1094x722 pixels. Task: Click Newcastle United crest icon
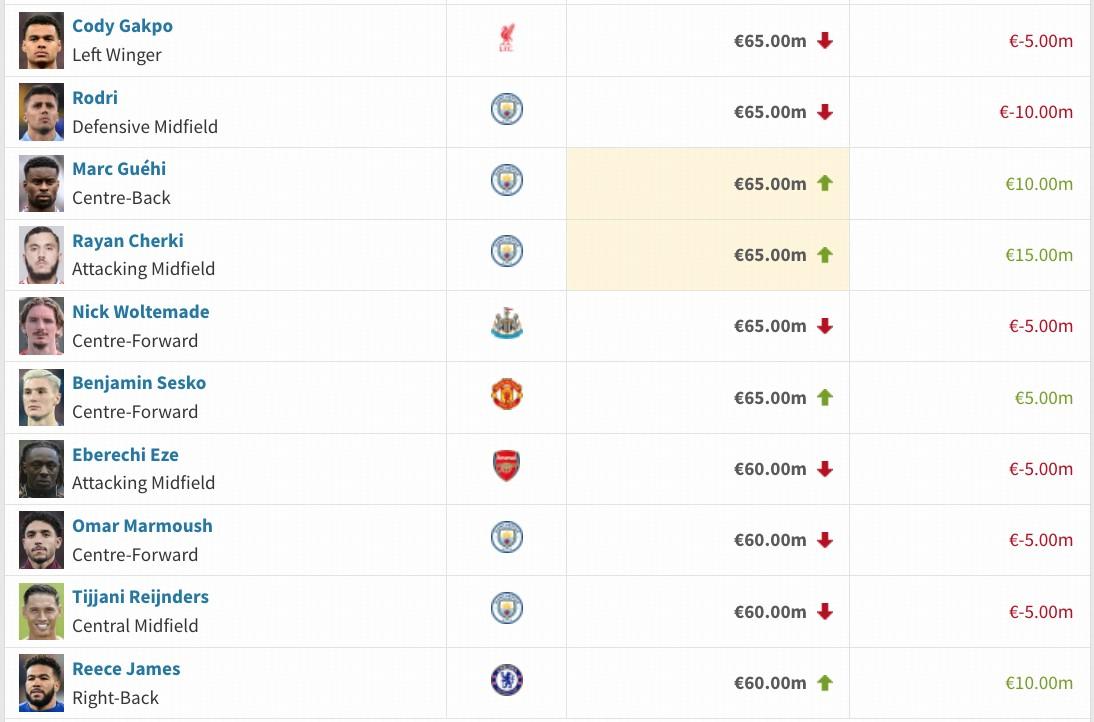coord(506,325)
